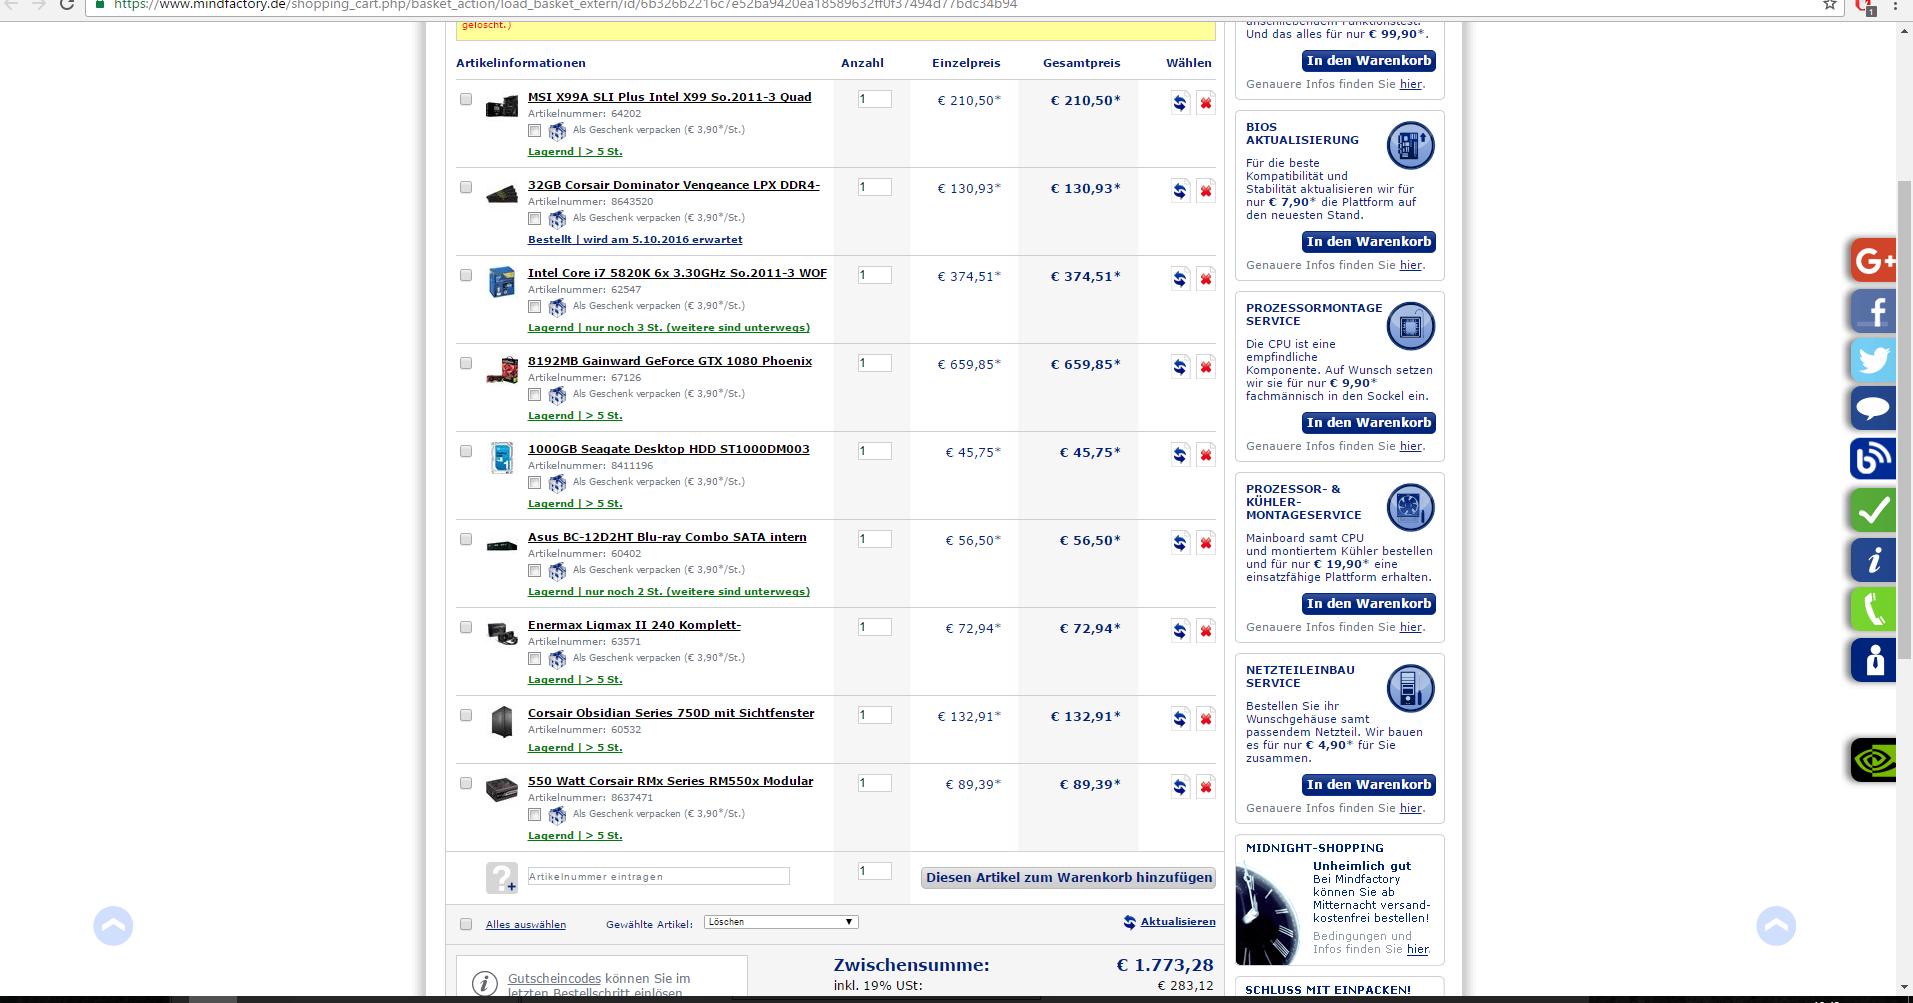The image size is (1913, 1003).
Task: Click 'Diesen Artikel zum Warenkorb hinzufügen'
Action: [x=1069, y=878]
